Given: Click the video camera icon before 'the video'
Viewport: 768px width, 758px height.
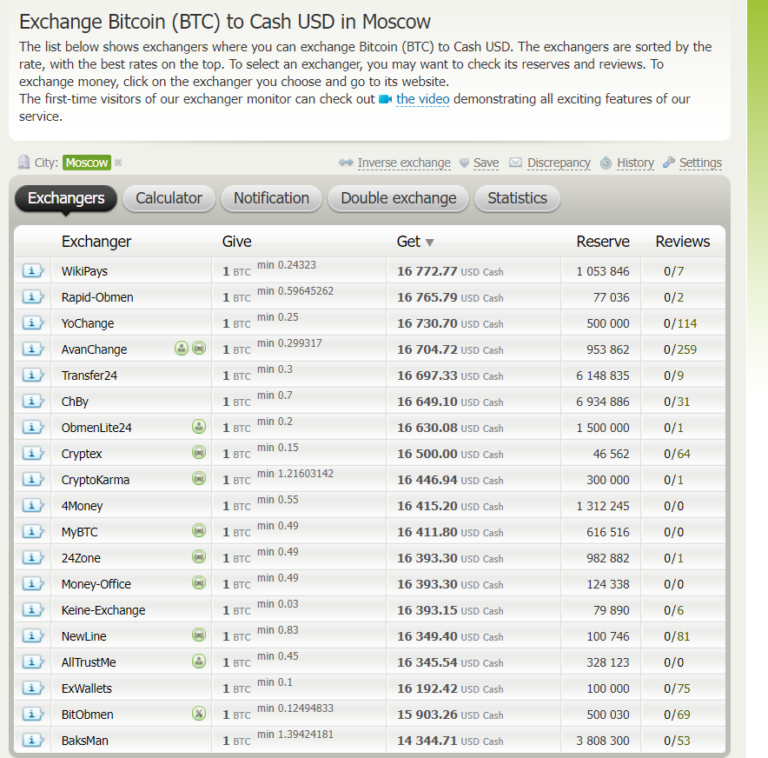Looking at the screenshot, I should pyautogui.click(x=385, y=99).
